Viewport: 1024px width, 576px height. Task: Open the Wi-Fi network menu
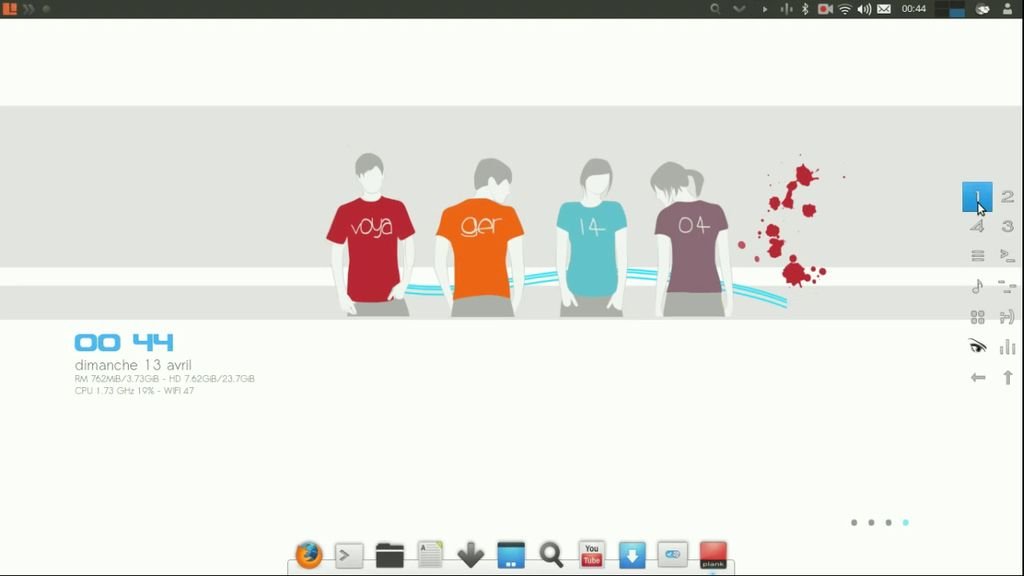[845, 9]
